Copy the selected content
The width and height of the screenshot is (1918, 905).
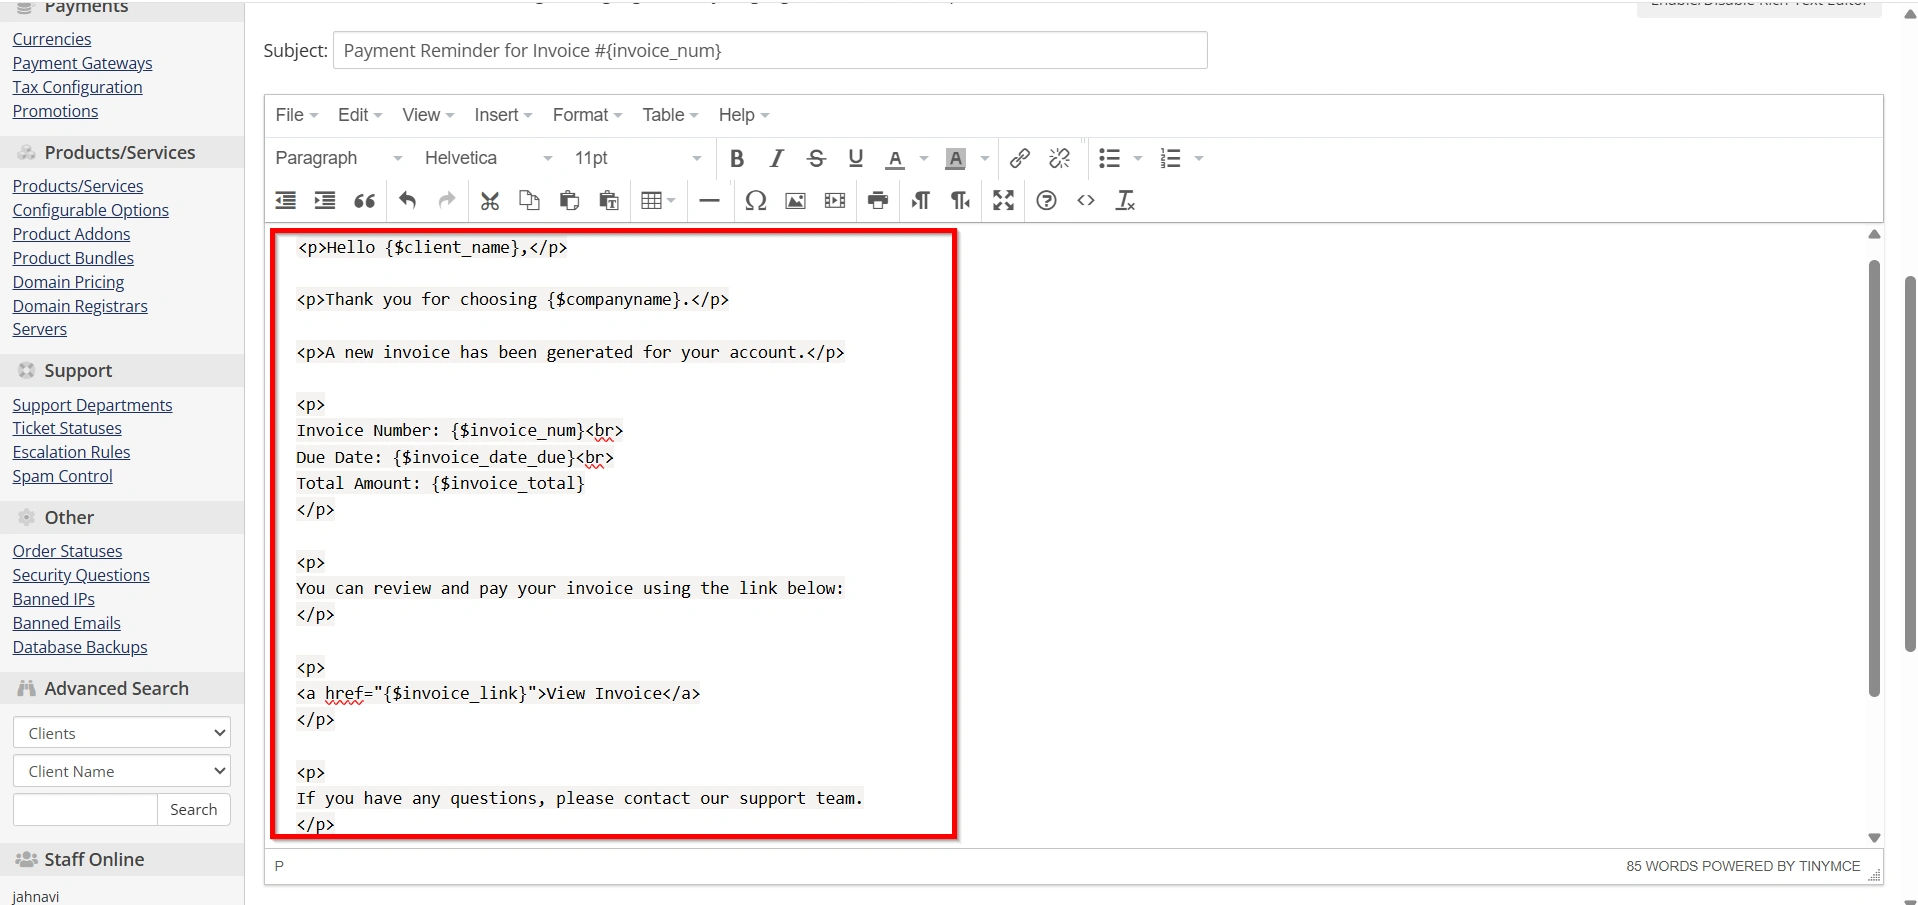pos(530,200)
